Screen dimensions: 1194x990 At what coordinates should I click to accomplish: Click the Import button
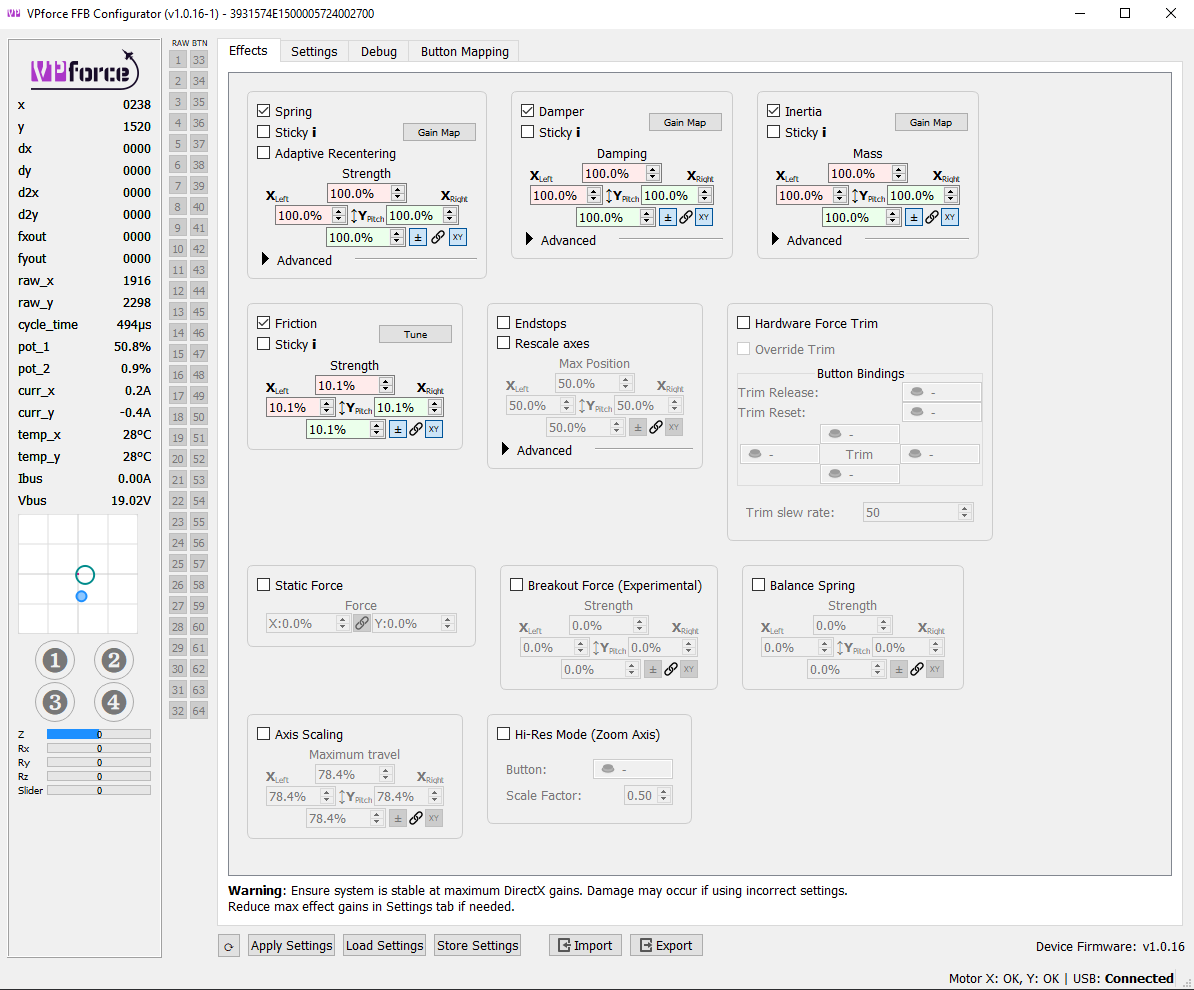(585, 945)
